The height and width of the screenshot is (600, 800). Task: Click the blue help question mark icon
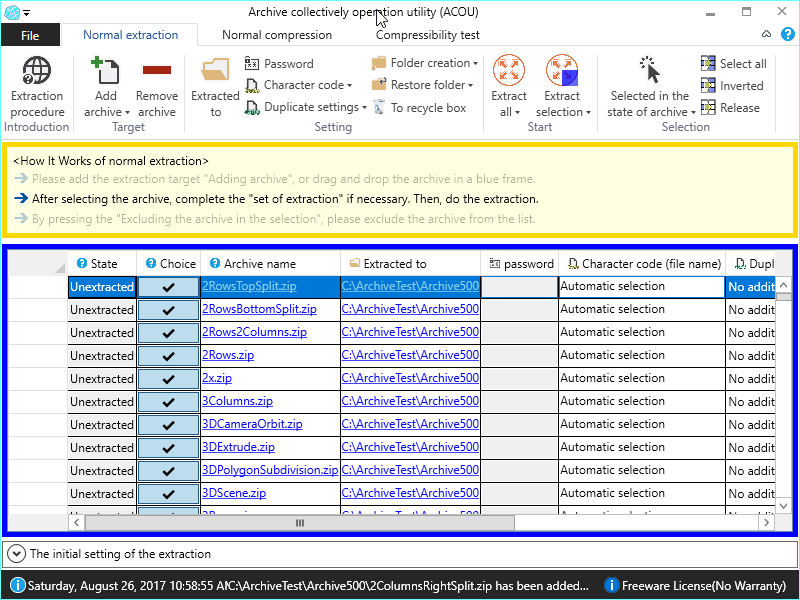[787, 34]
